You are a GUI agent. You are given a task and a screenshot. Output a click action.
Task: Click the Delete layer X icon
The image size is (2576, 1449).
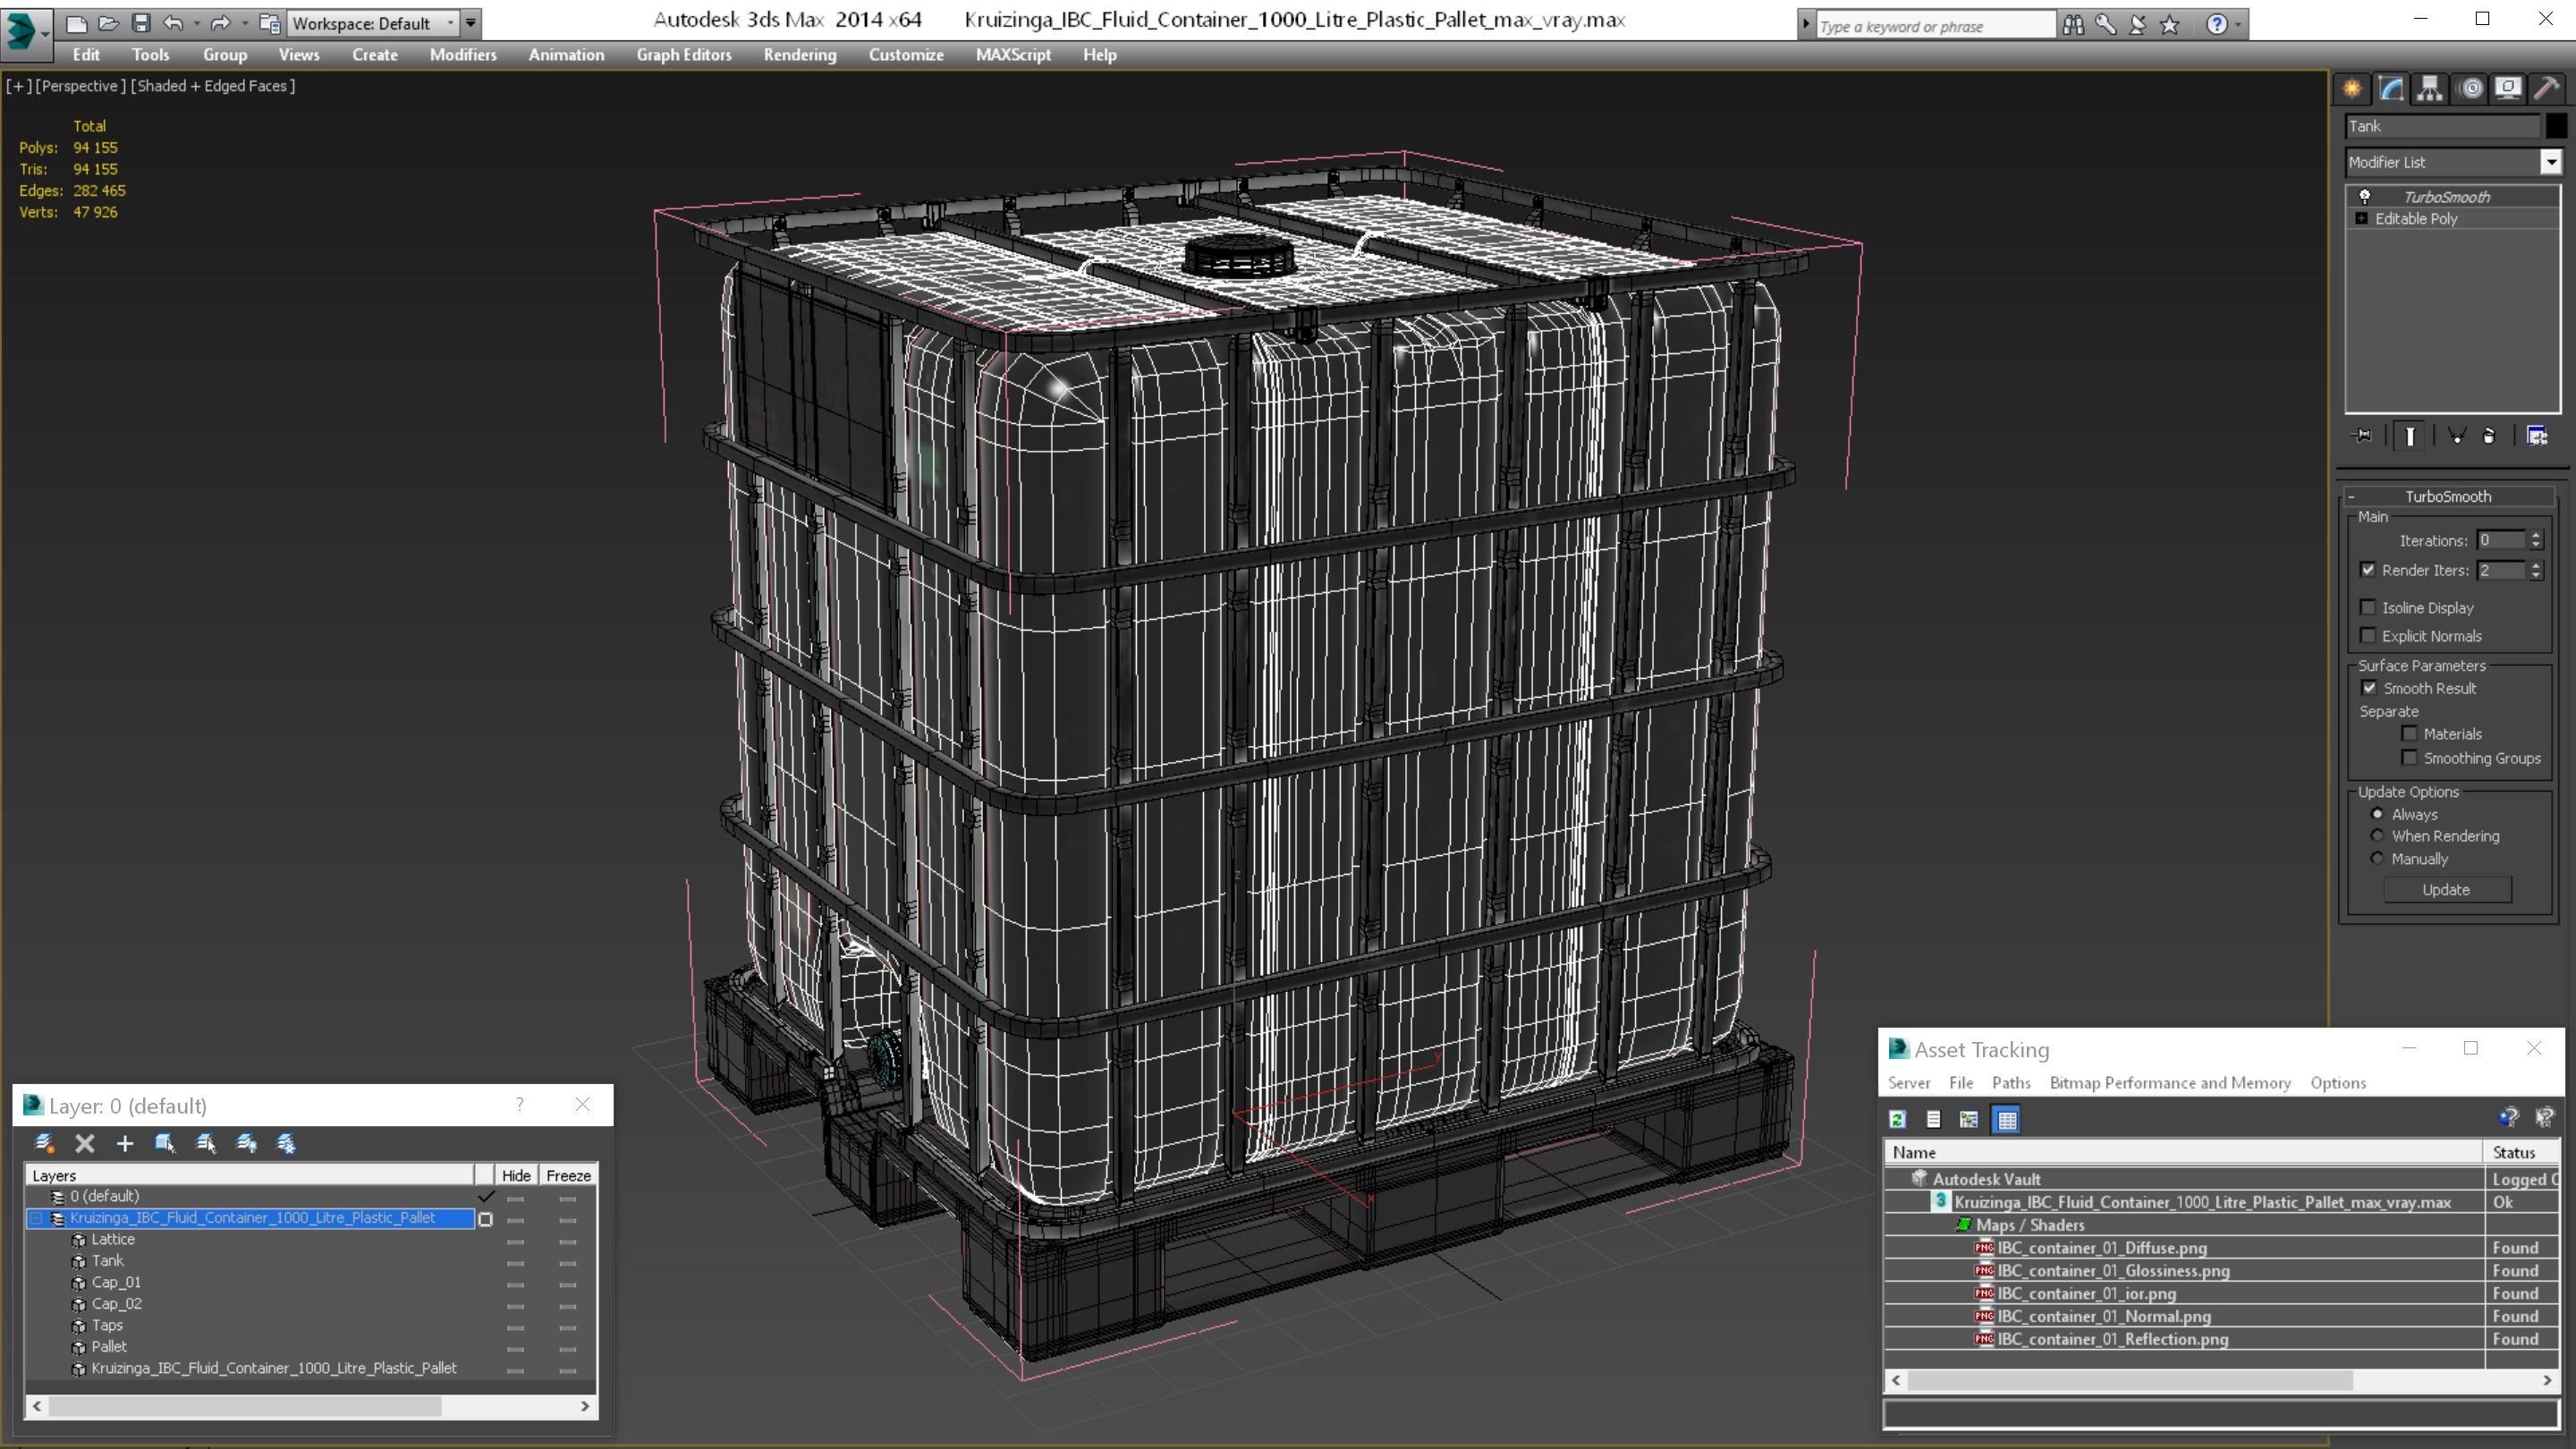tap(85, 1143)
